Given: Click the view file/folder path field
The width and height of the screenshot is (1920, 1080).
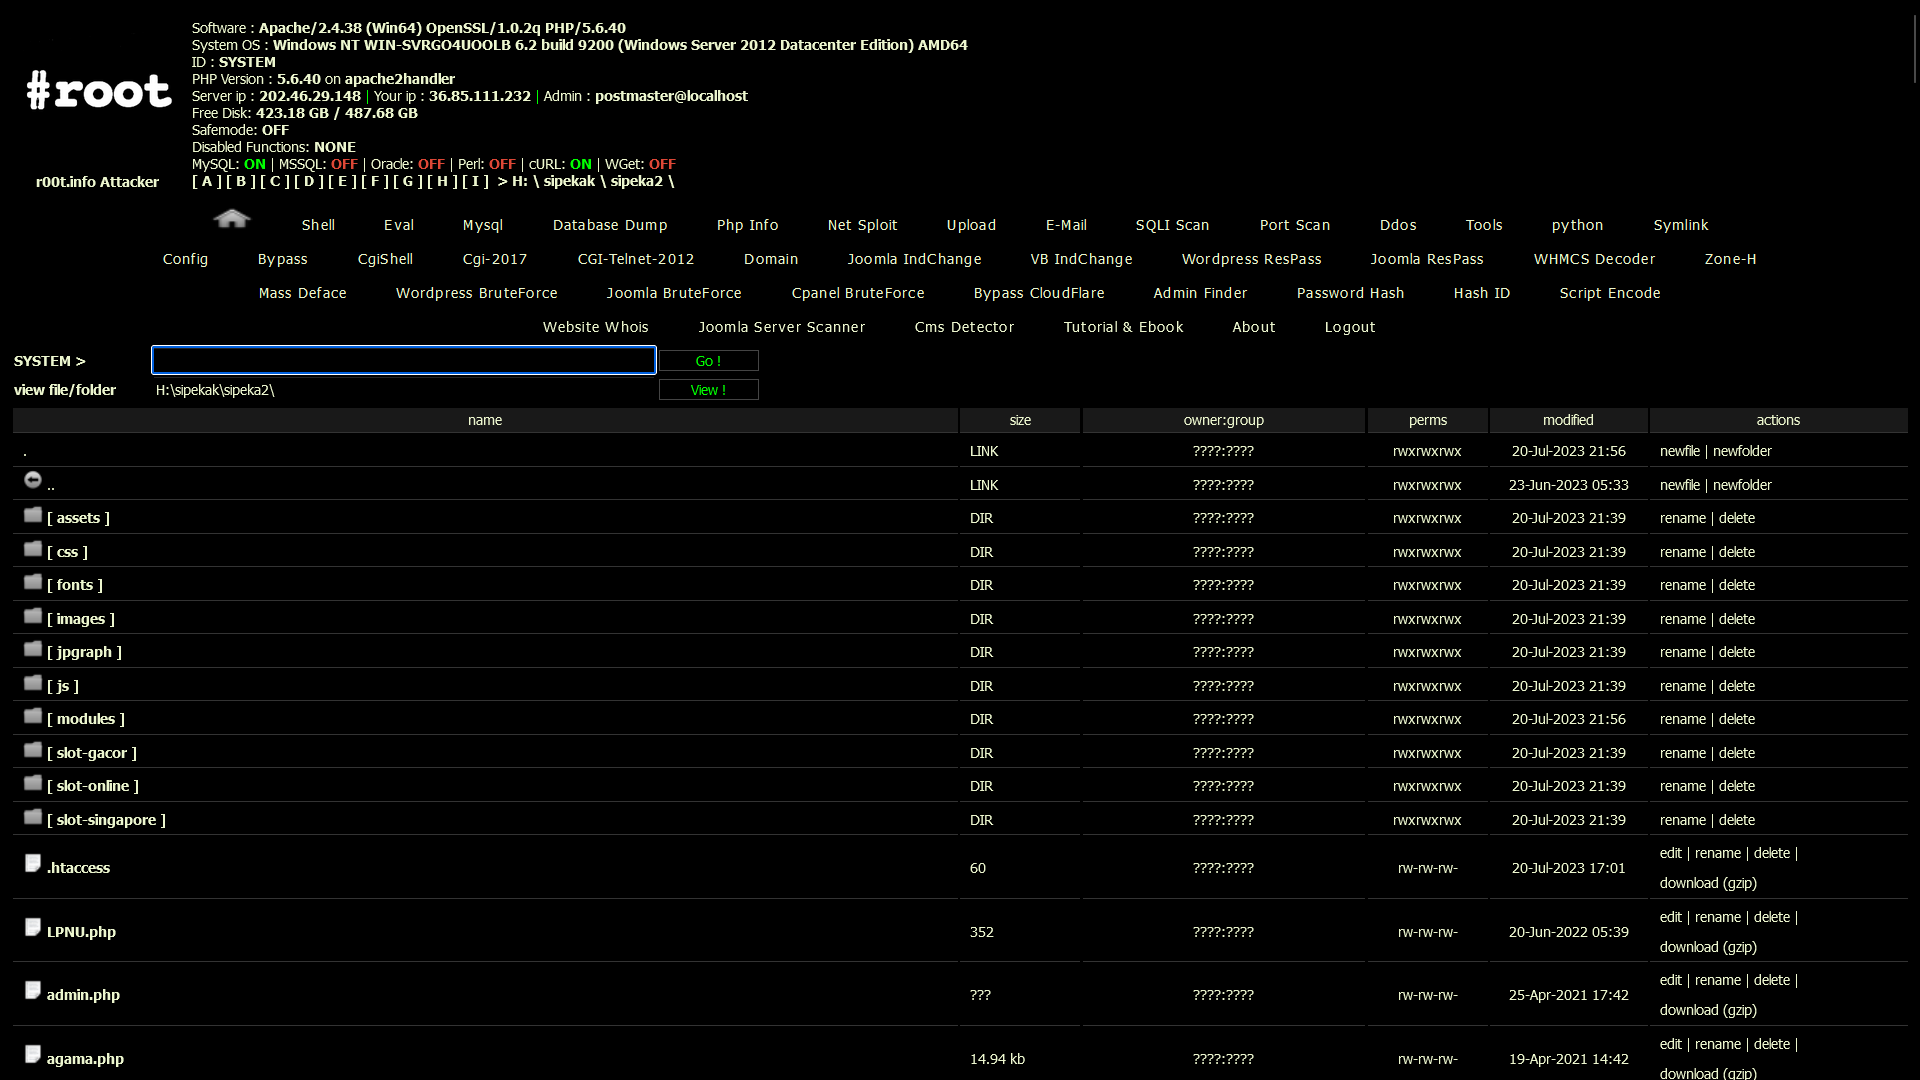Looking at the screenshot, I should pos(404,390).
